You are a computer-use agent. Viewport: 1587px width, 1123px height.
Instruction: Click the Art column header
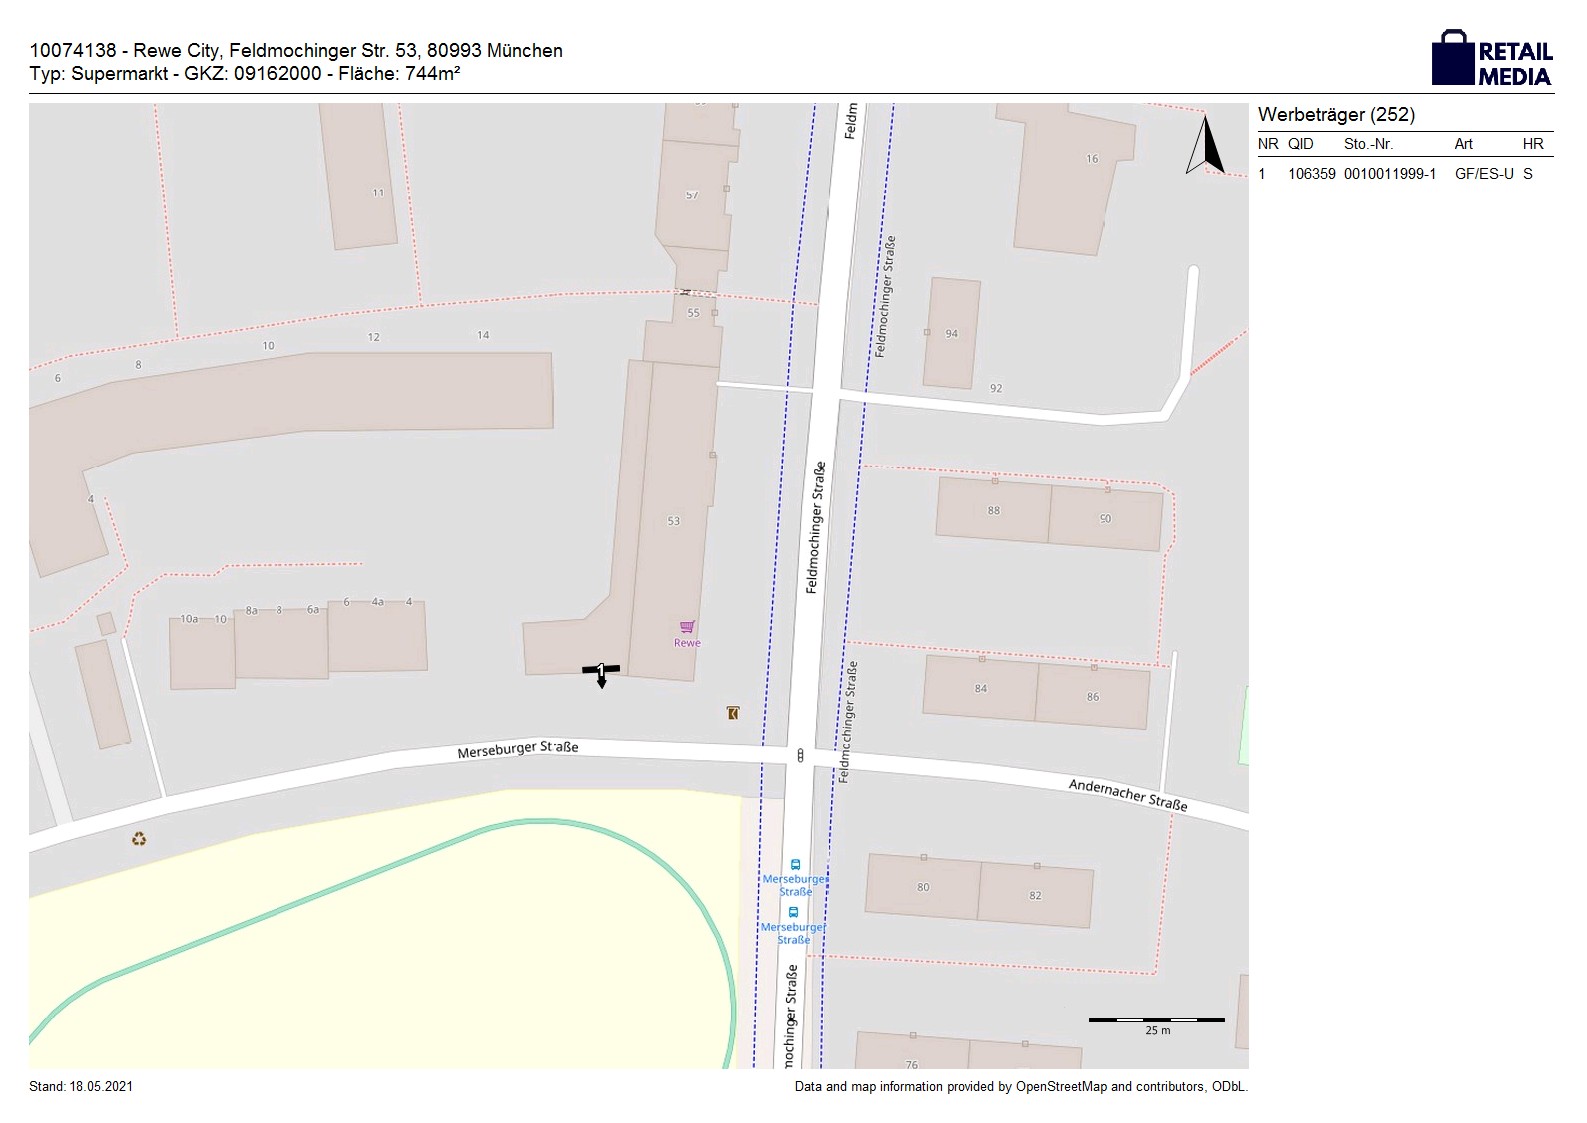[1463, 144]
